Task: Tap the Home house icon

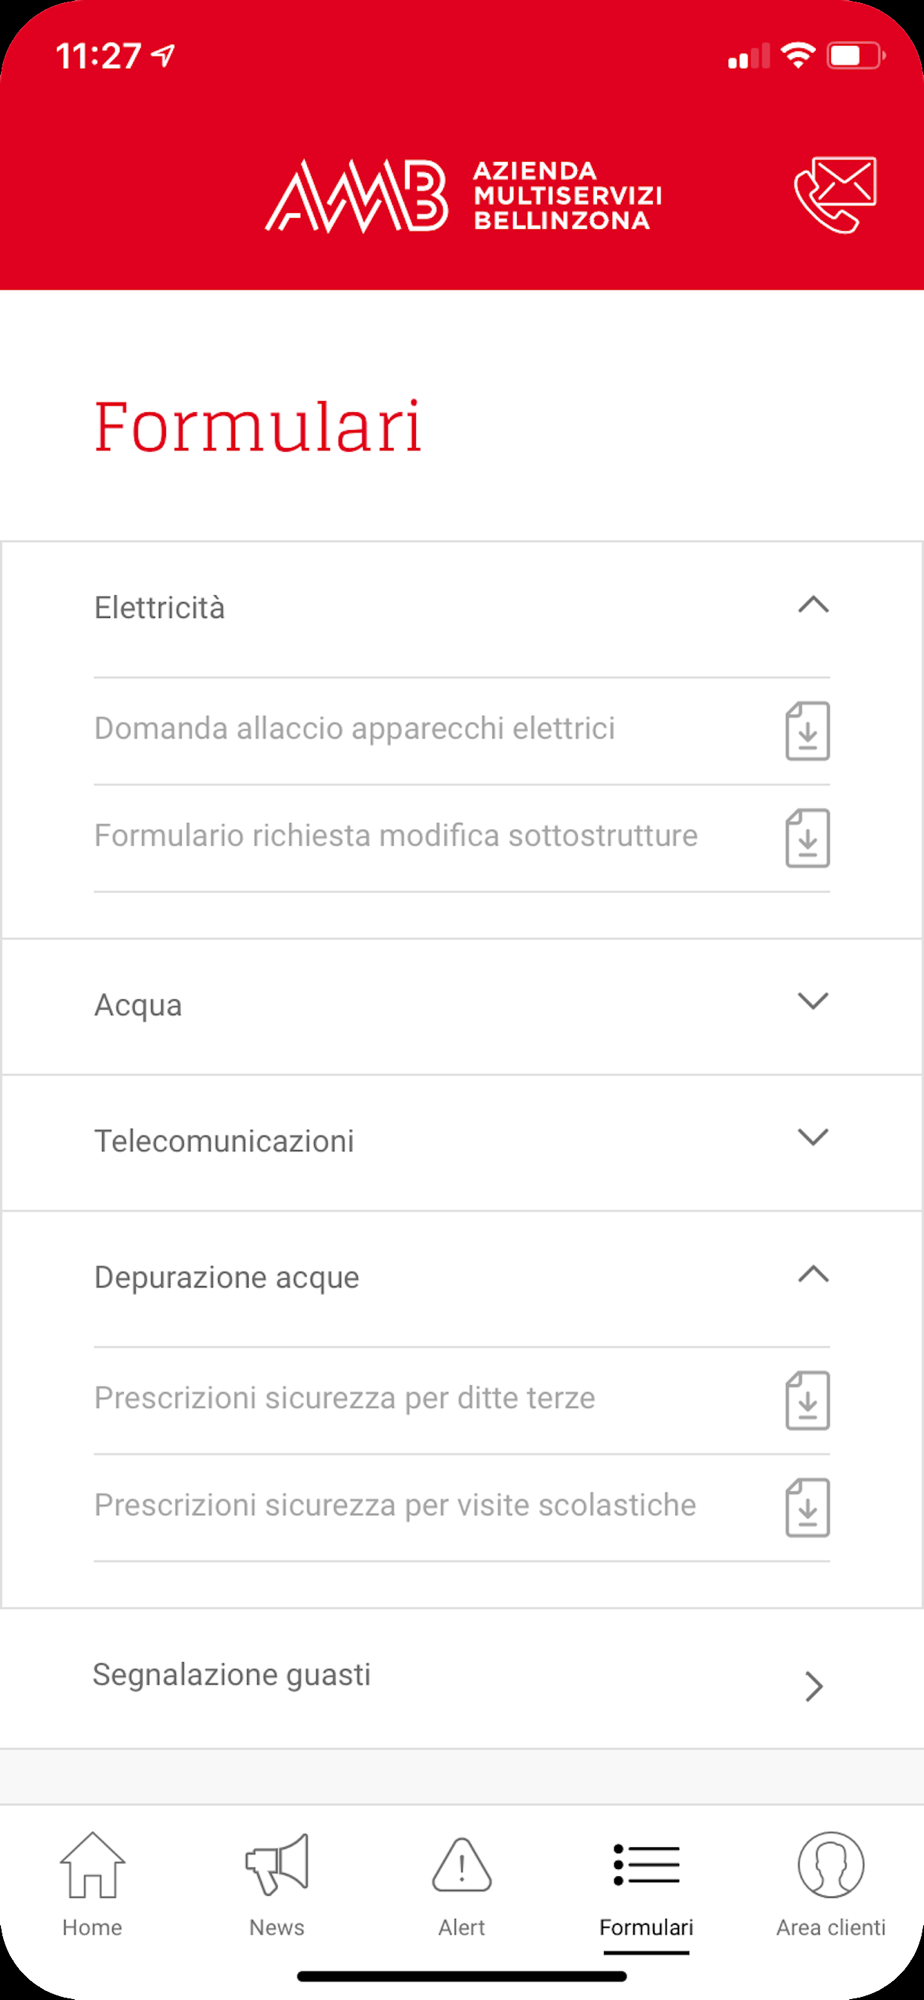Action: pos(92,1865)
